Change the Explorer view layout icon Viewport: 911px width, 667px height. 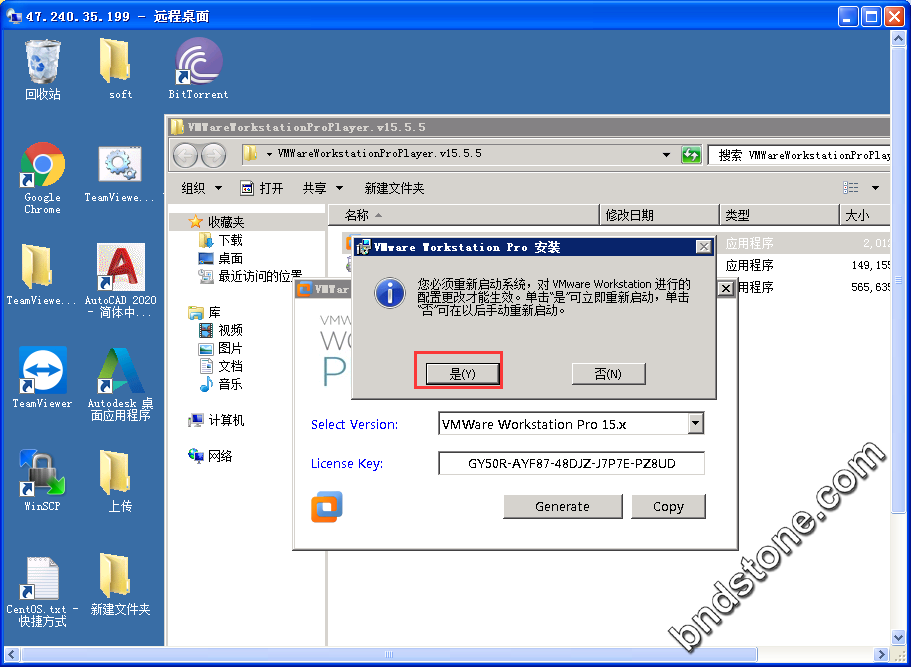point(851,187)
